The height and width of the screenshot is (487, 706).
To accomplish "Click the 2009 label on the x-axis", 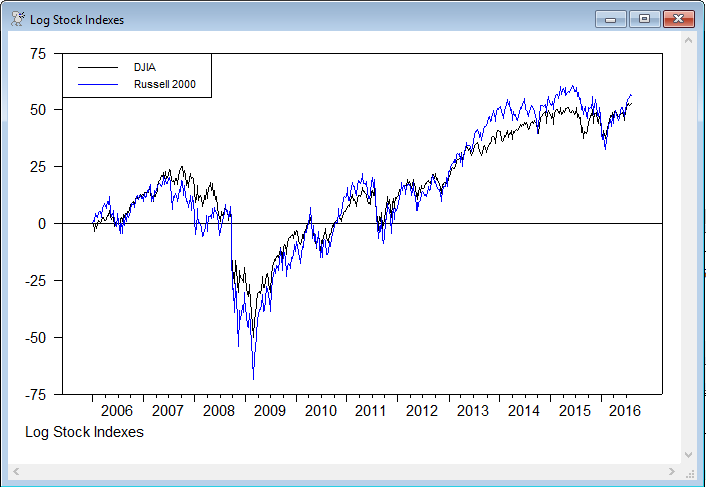I will pos(270,411).
